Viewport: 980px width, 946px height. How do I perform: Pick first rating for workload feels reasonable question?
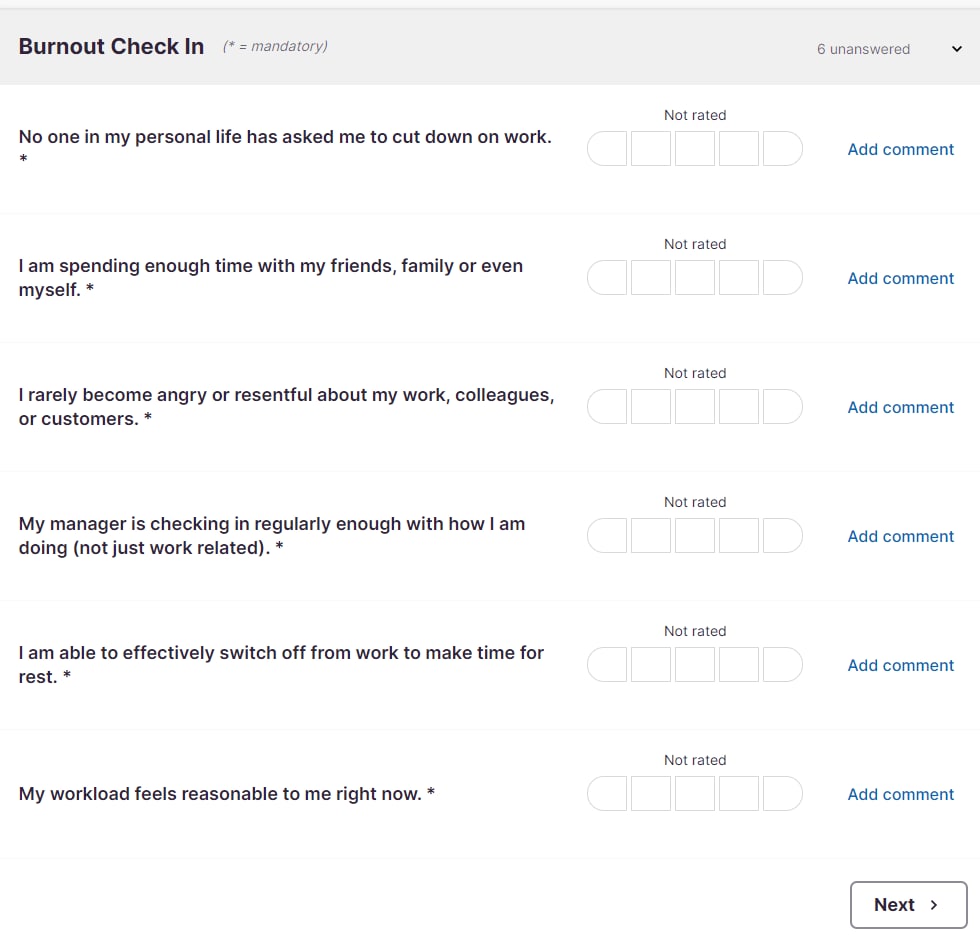607,794
